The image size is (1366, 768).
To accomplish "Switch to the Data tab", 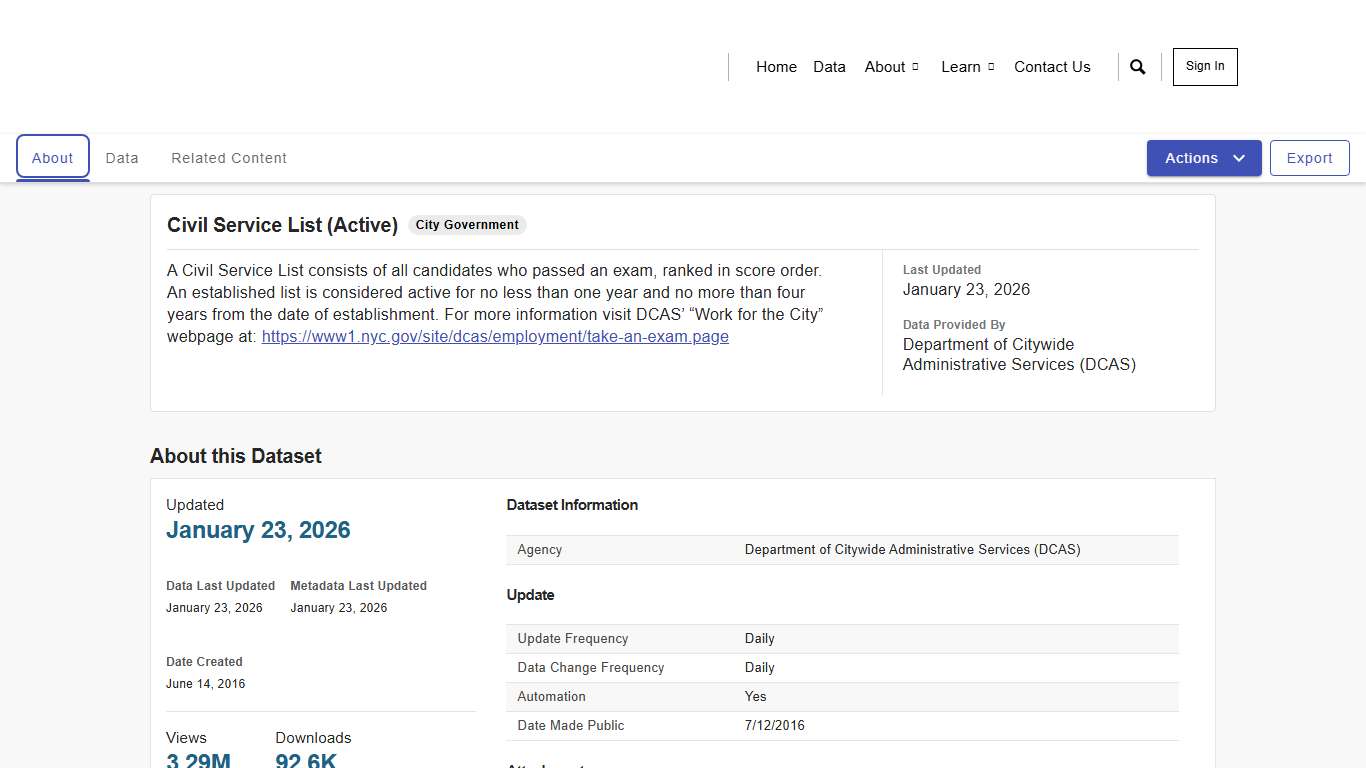I will pyautogui.click(x=122, y=158).
